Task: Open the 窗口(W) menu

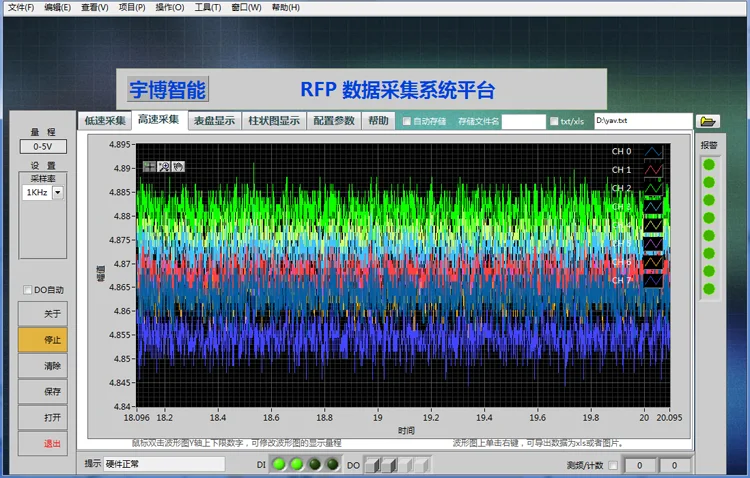Action: point(246,8)
